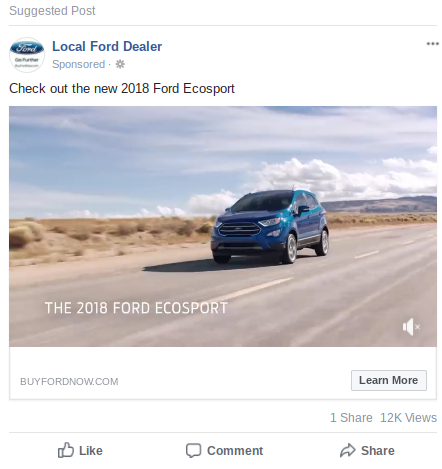Unmute the video with speaker icon
442x469 pixels.
tap(411, 327)
